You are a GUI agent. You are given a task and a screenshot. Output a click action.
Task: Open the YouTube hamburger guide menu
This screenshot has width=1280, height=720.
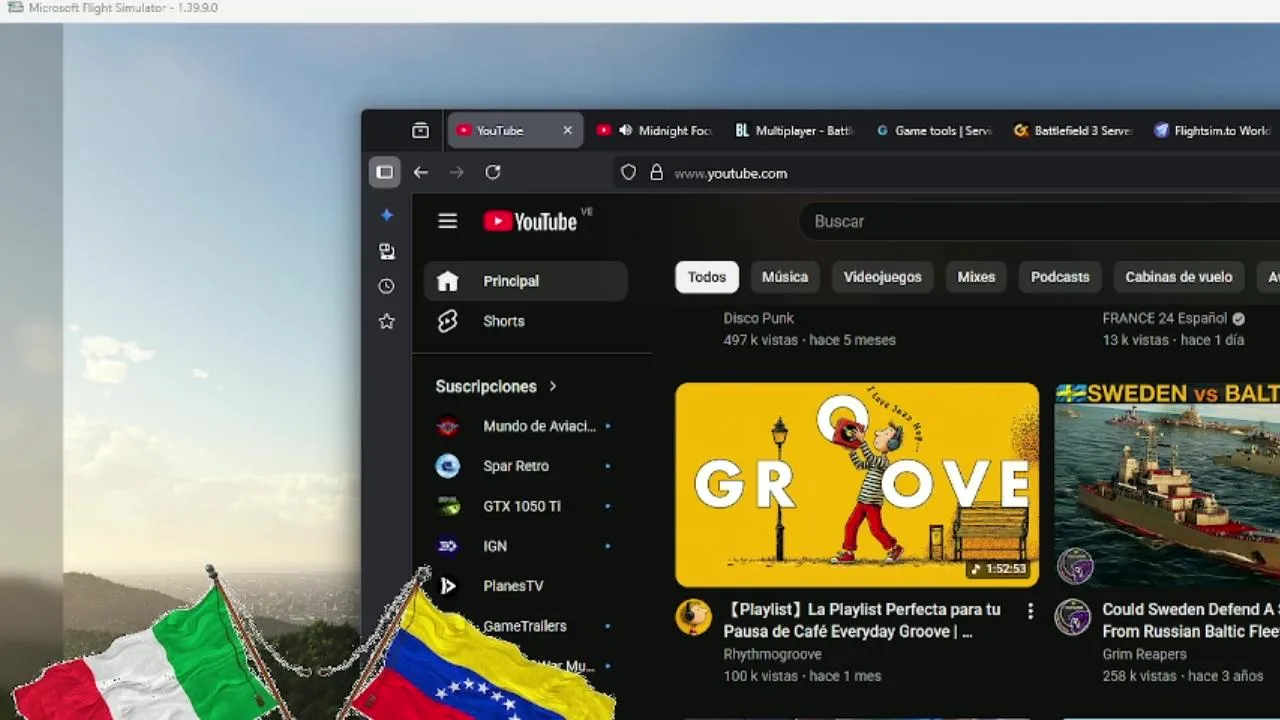click(447, 221)
